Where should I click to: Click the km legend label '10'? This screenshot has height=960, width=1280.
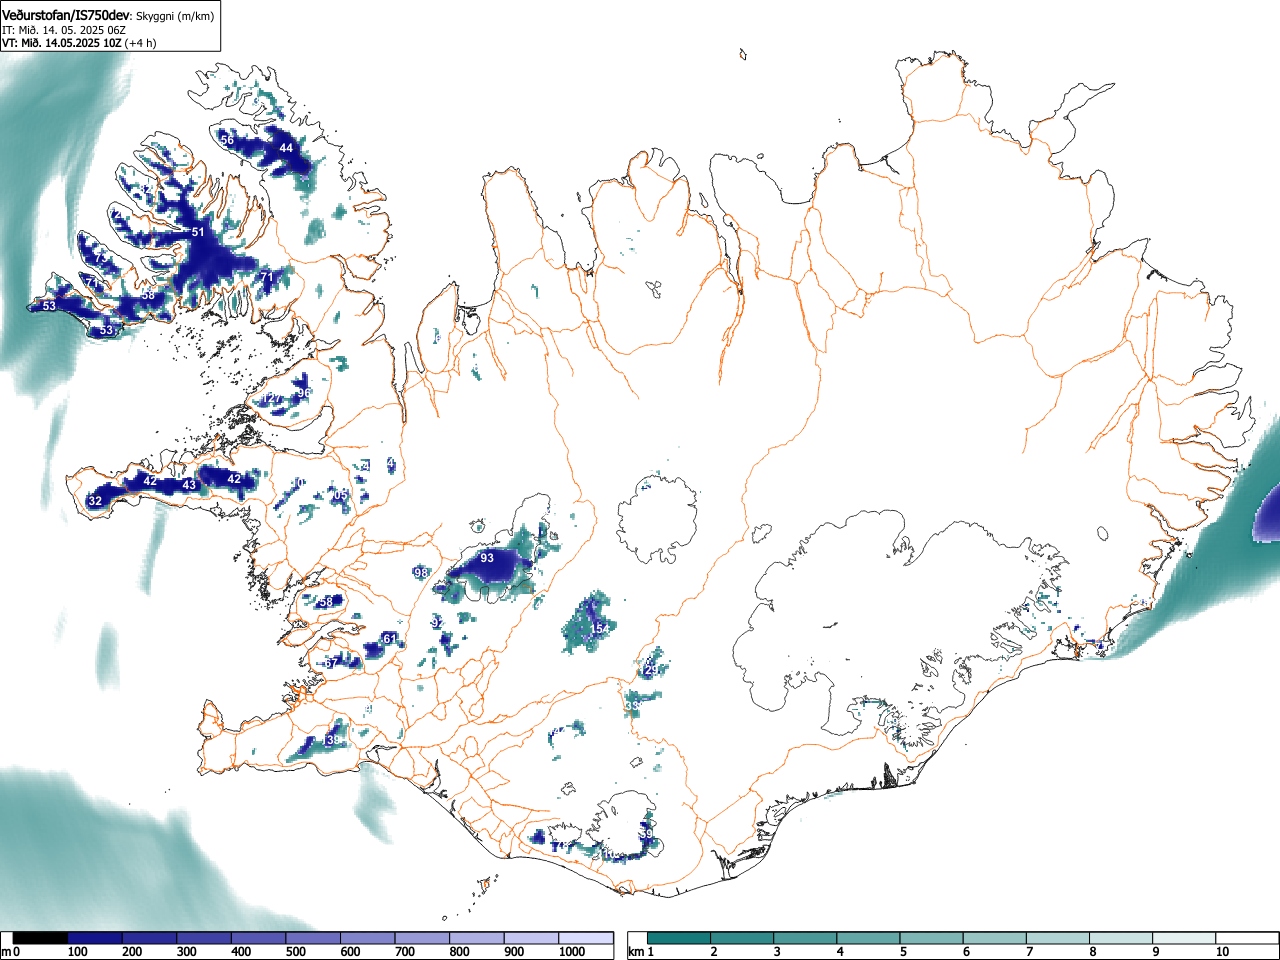(1222, 952)
